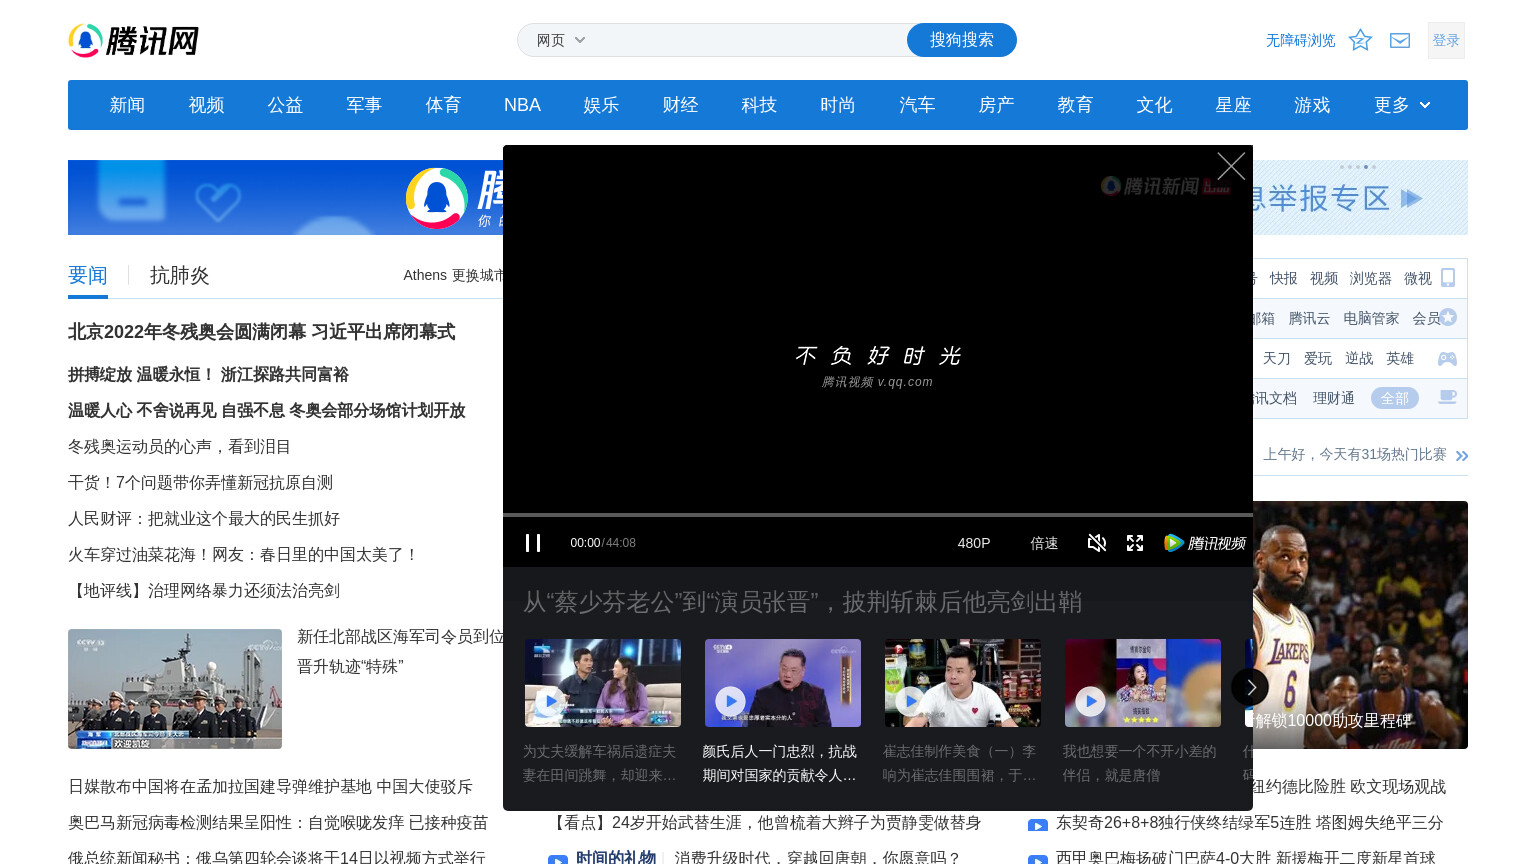Screen dimensions: 1536x864
Task: Close the video popup player
Action: coord(1231,166)
